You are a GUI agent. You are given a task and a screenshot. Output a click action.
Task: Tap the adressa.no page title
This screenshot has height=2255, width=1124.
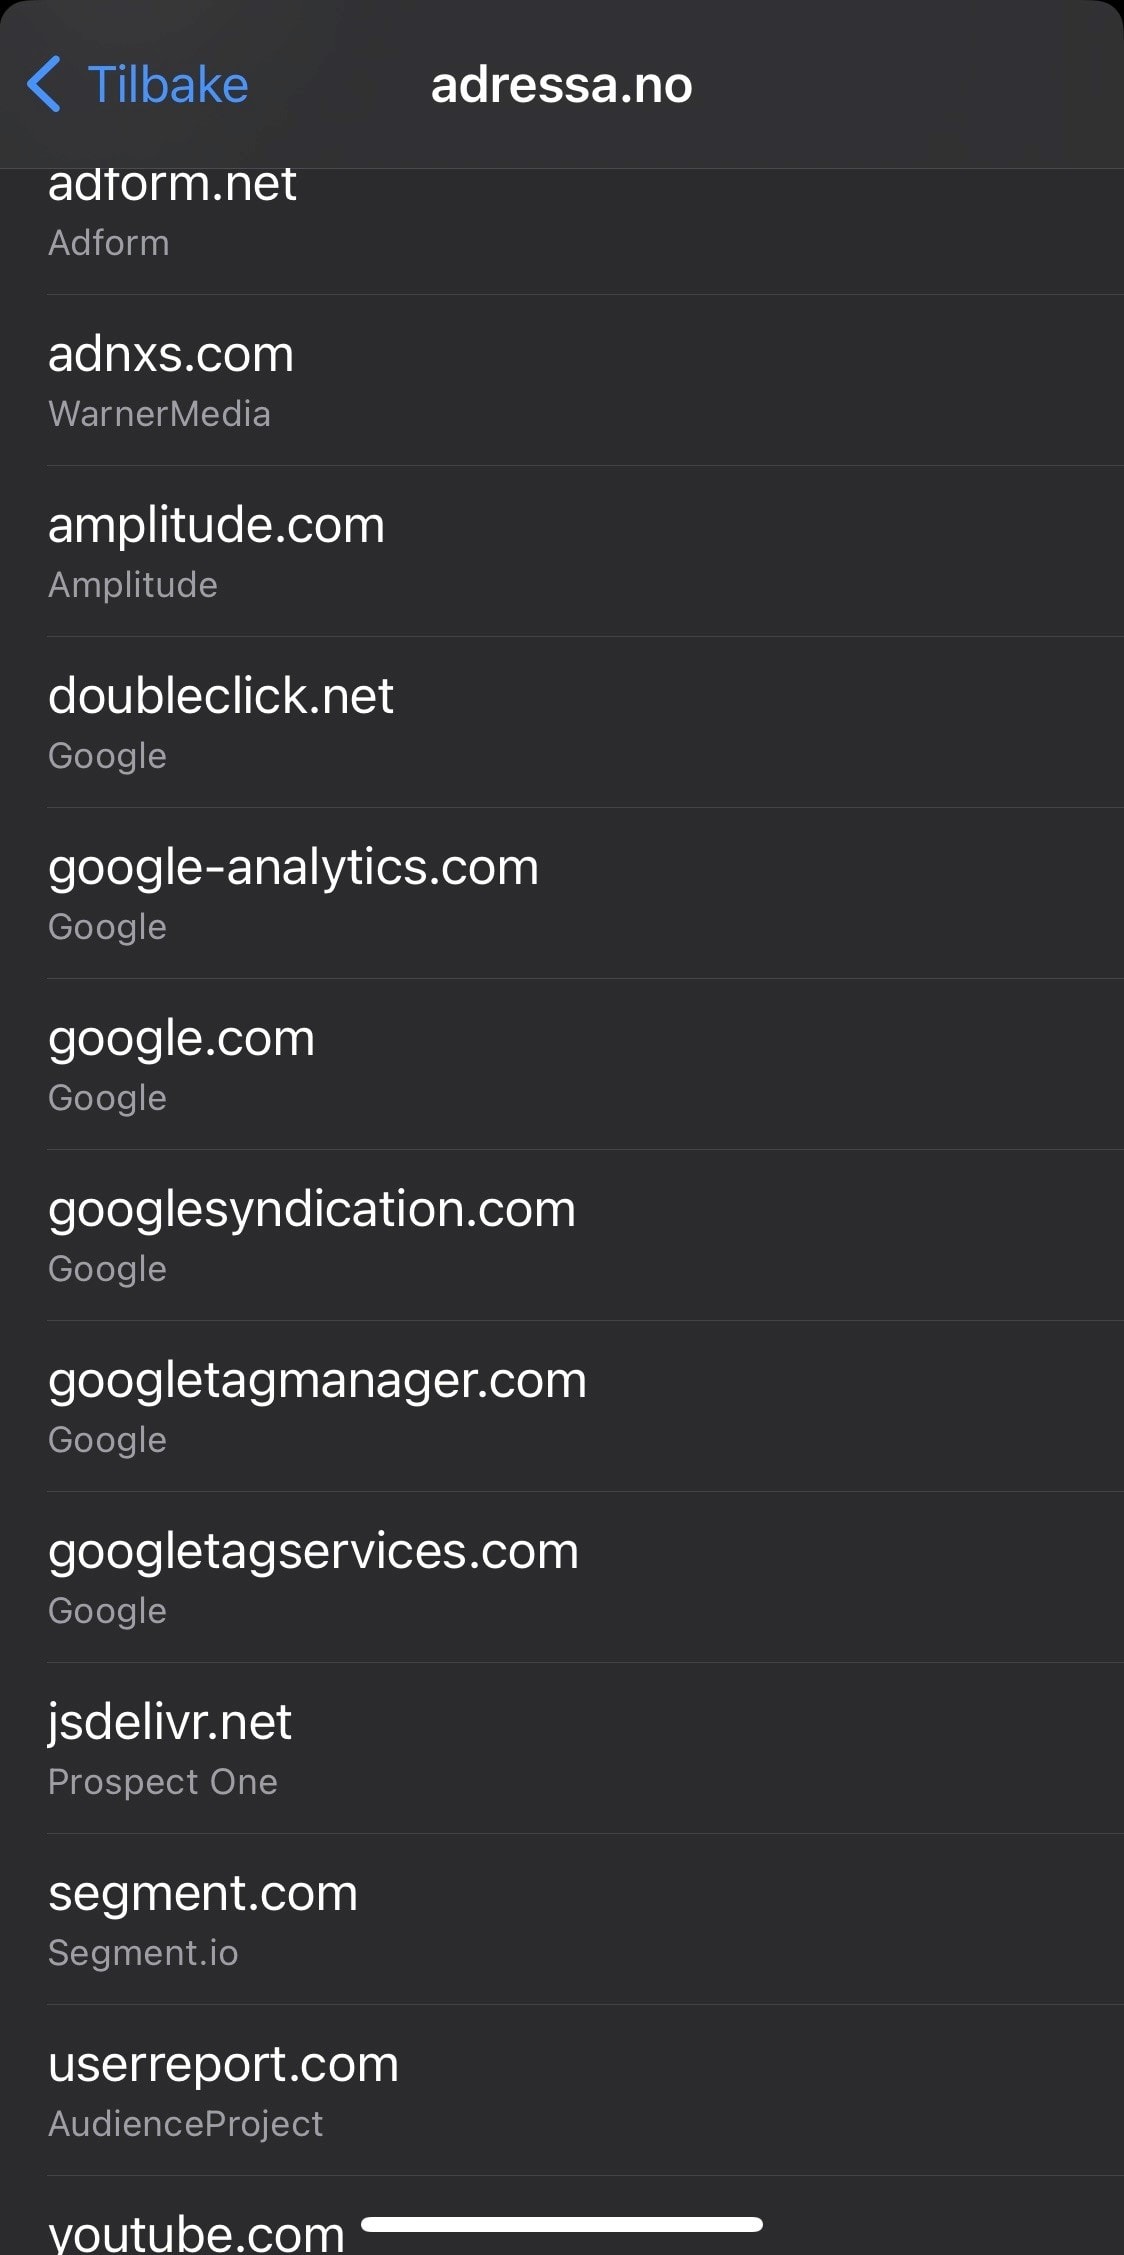pyautogui.click(x=561, y=85)
